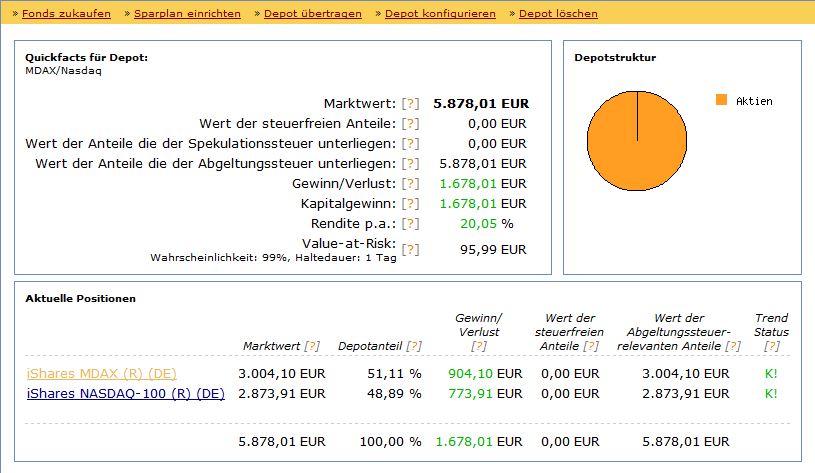Open the Depot konfigurieren link
The height and width of the screenshot is (473, 815).
click(440, 14)
